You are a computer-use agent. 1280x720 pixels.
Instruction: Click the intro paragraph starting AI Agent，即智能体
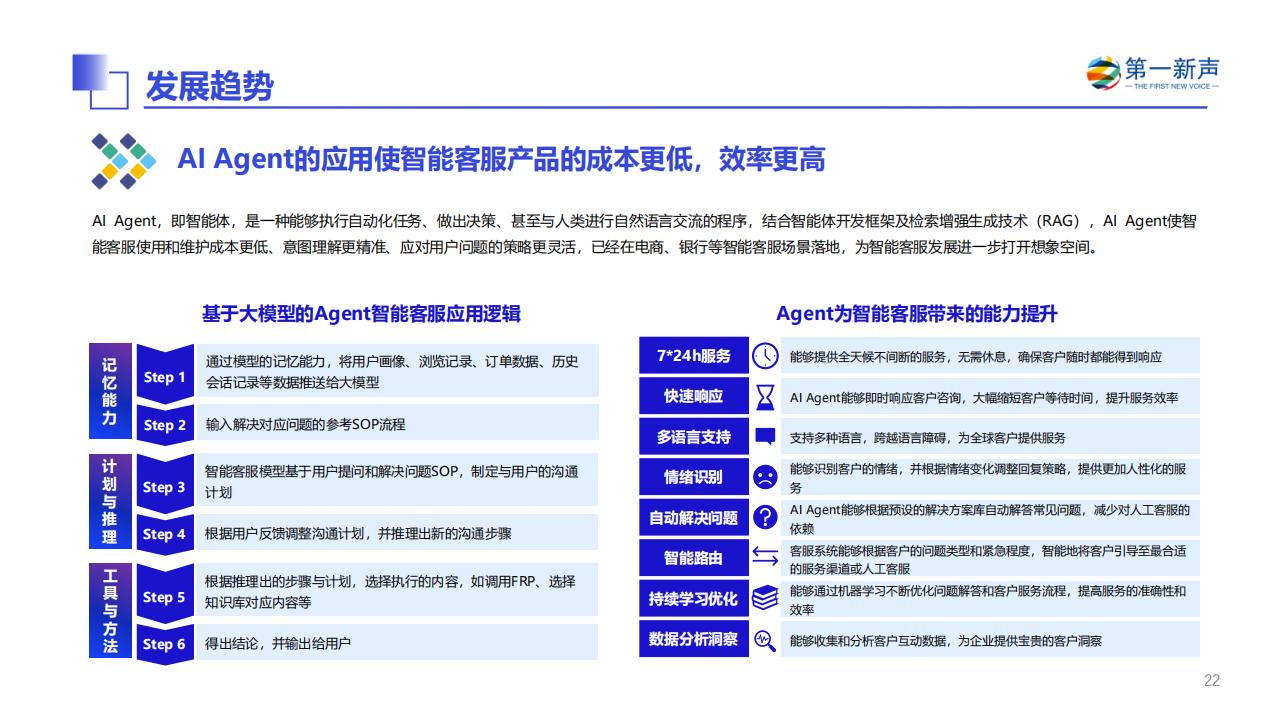pyautogui.click(x=643, y=235)
